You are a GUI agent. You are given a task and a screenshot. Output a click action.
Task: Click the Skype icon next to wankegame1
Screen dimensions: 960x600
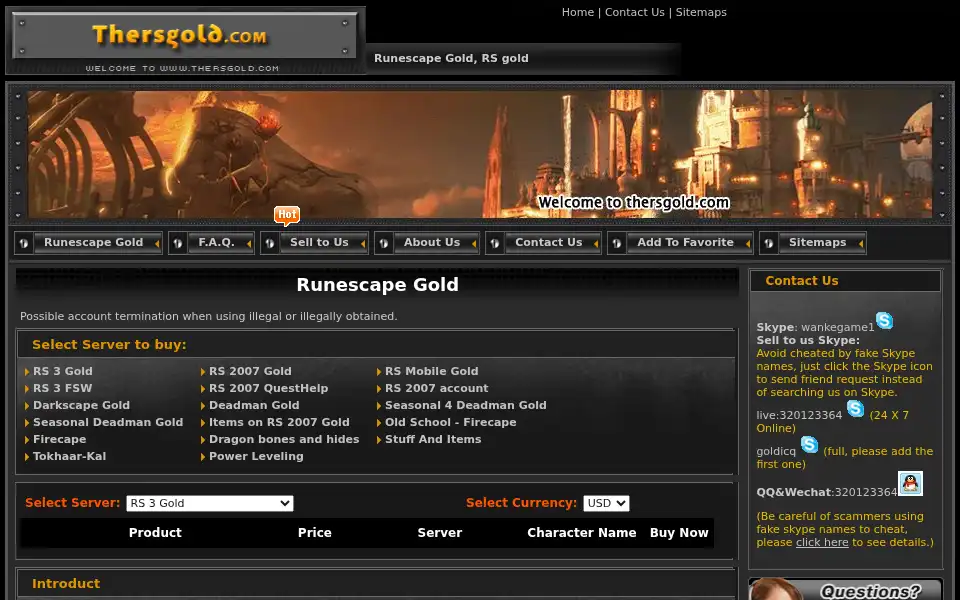[884, 320]
